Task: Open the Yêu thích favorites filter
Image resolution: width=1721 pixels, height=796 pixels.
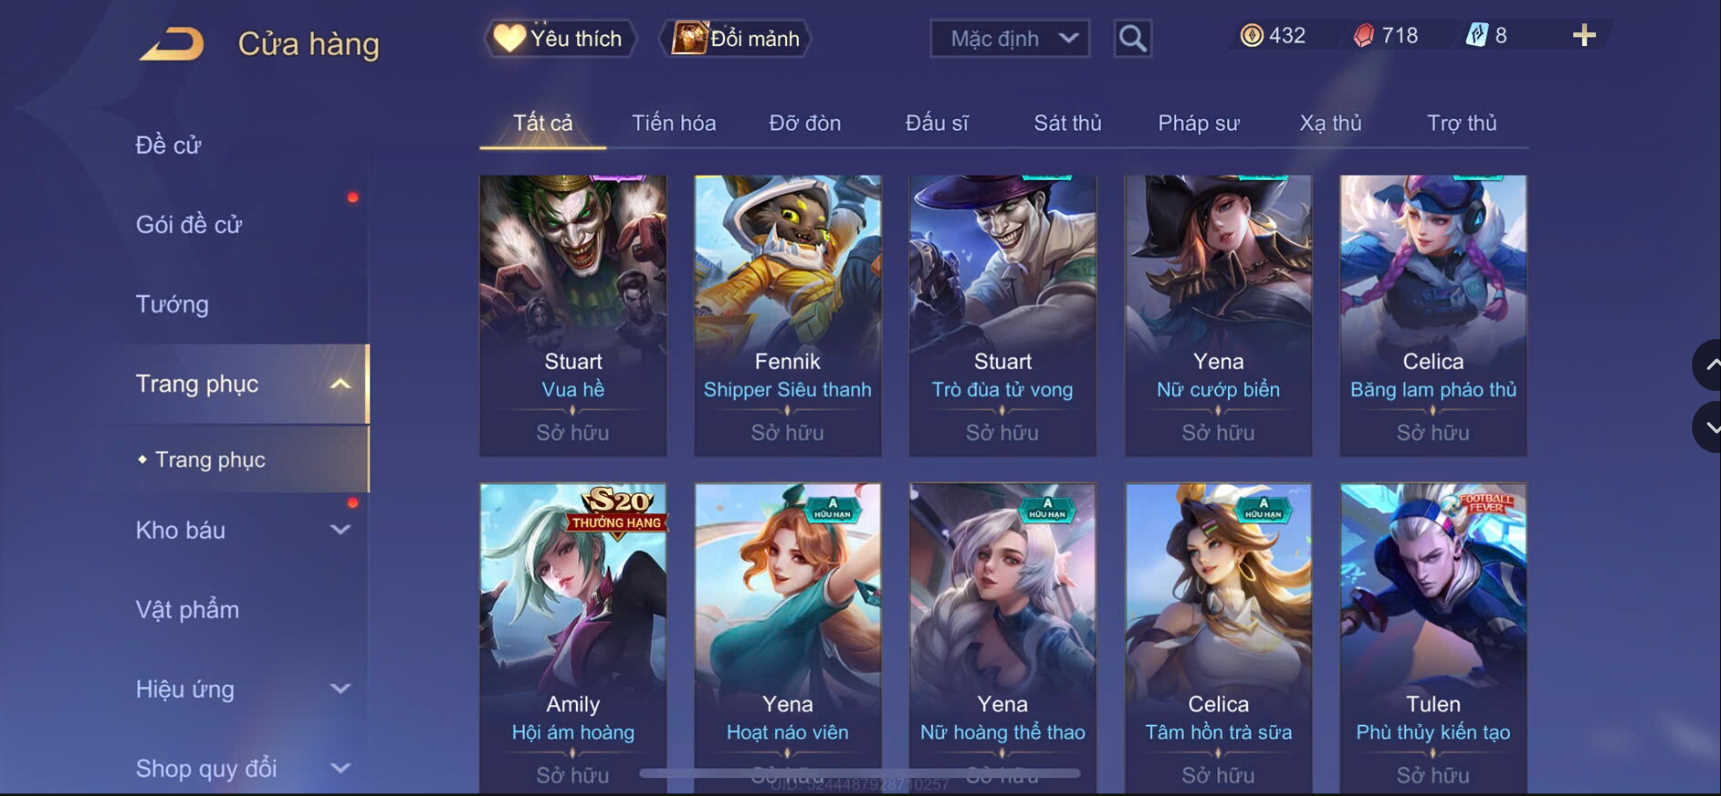Action: click(x=560, y=38)
